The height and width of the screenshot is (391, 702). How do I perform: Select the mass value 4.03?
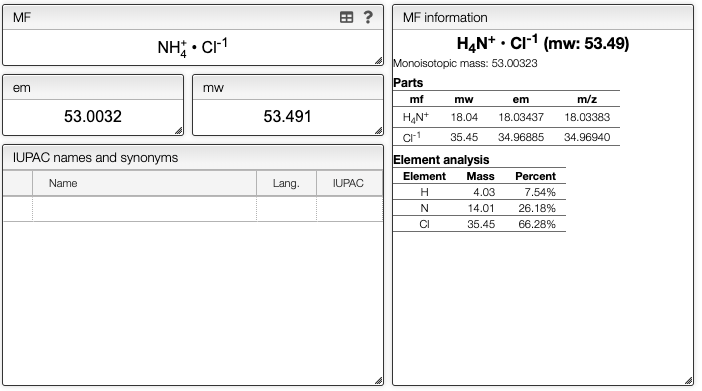click(484, 192)
